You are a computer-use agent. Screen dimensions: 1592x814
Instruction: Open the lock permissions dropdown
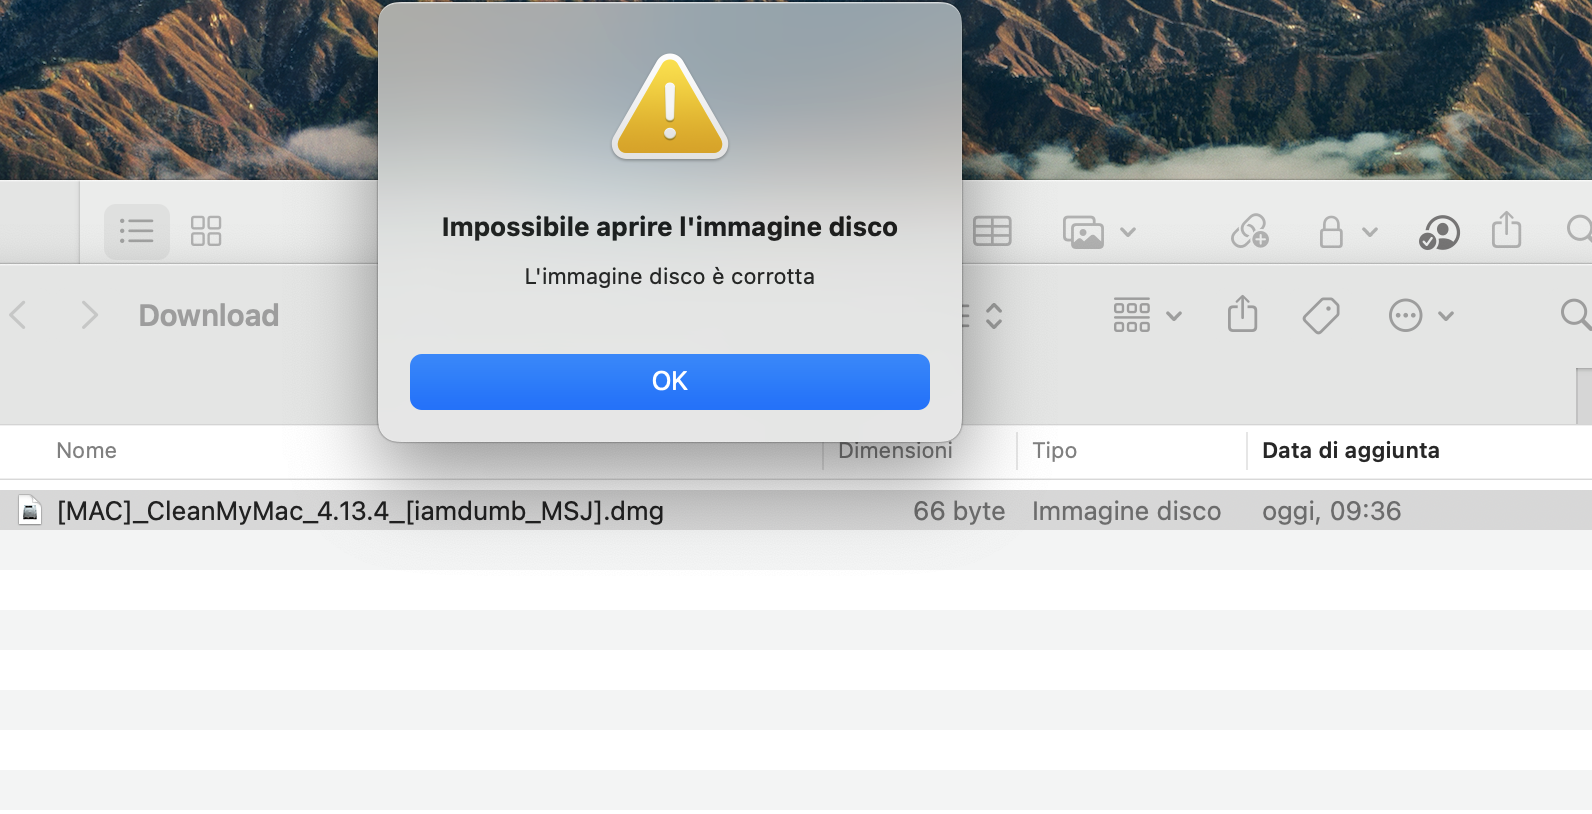pyautogui.click(x=1347, y=232)
